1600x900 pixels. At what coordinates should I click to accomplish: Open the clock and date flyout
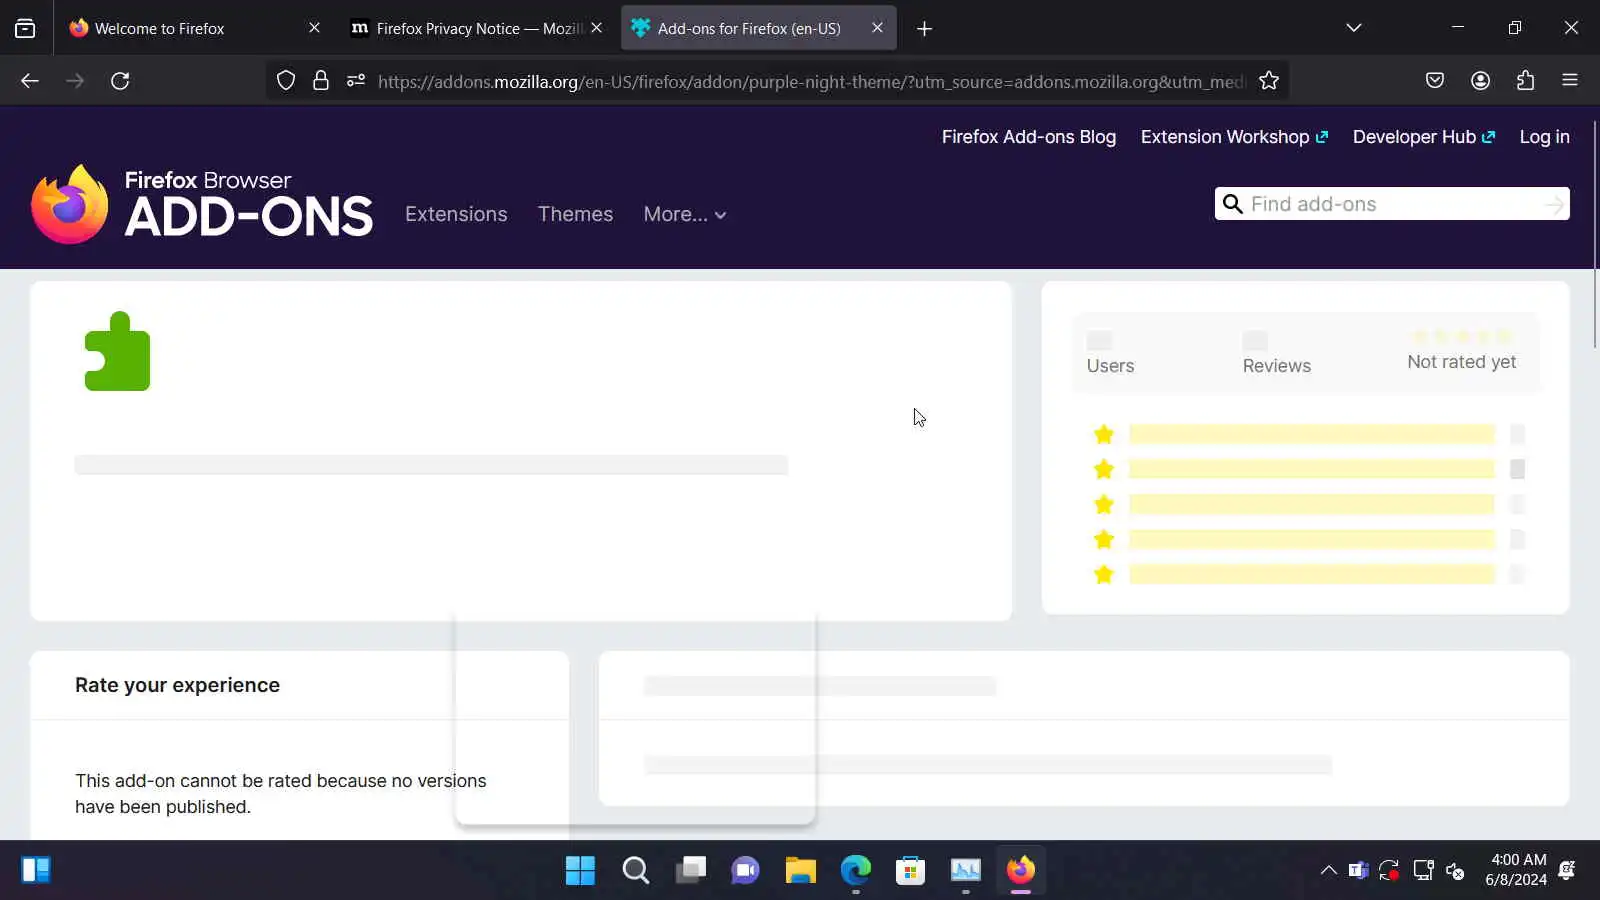[x=1517, y=870]
